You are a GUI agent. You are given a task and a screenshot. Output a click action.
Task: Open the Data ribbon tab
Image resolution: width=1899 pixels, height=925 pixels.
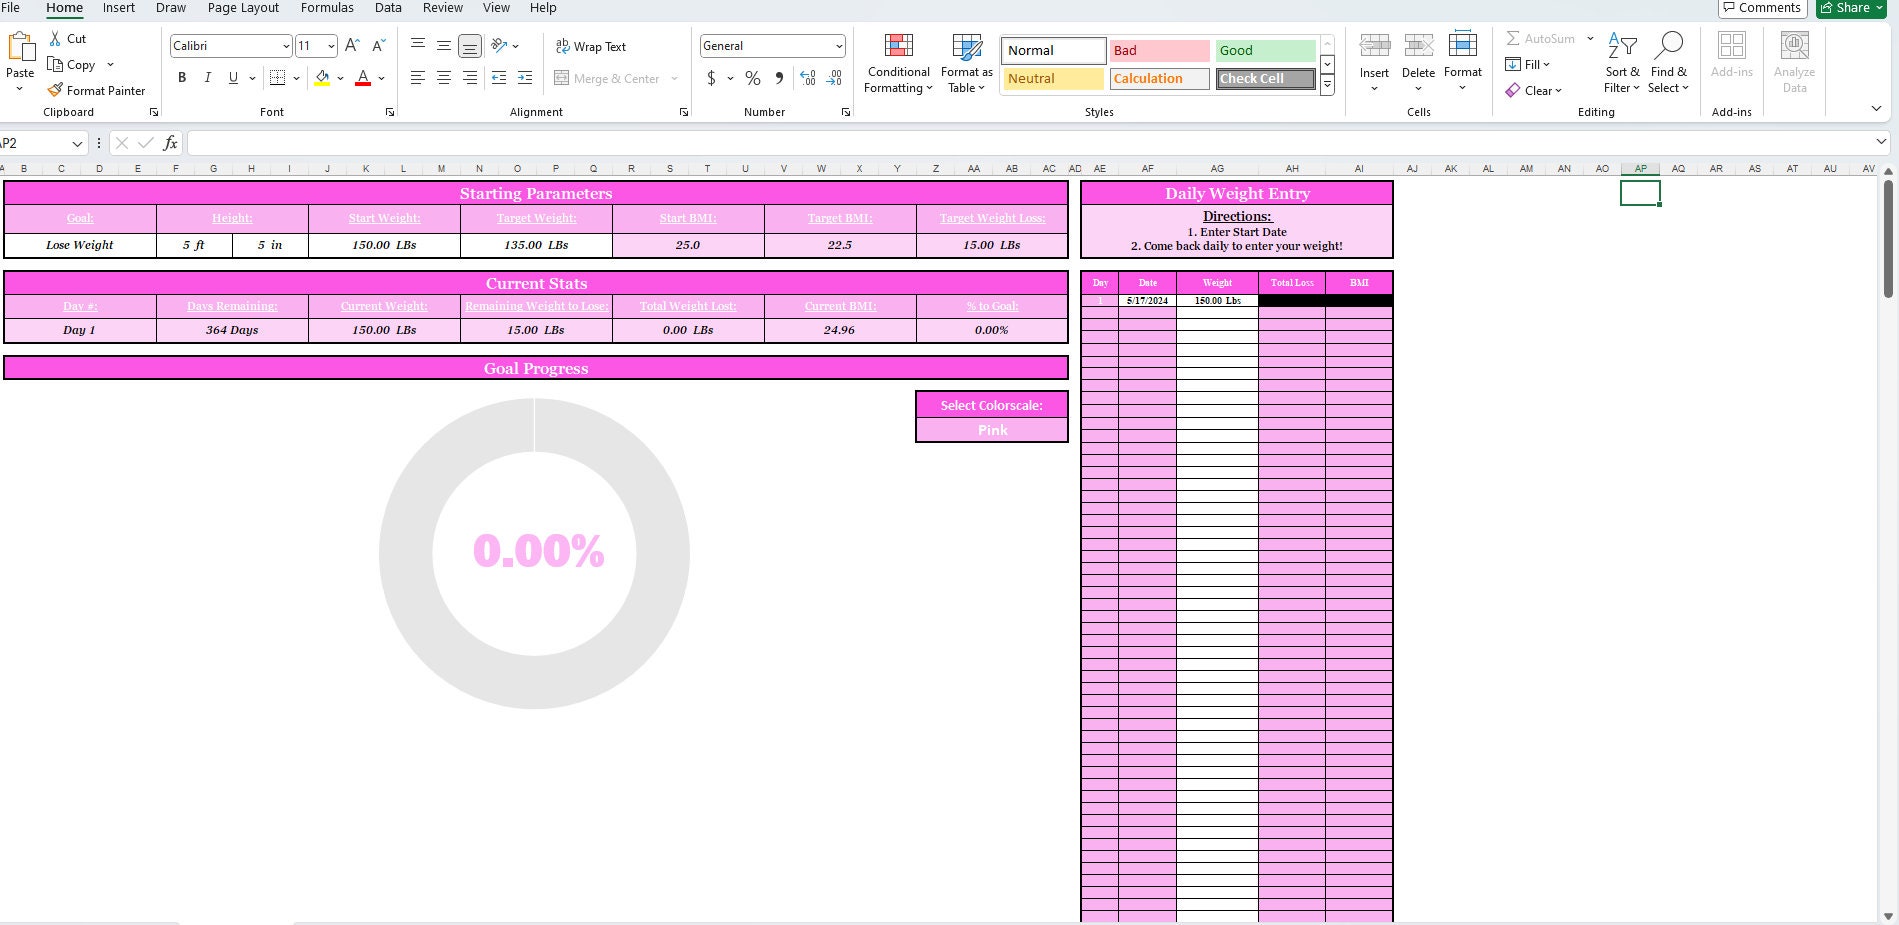pos(388,8)
